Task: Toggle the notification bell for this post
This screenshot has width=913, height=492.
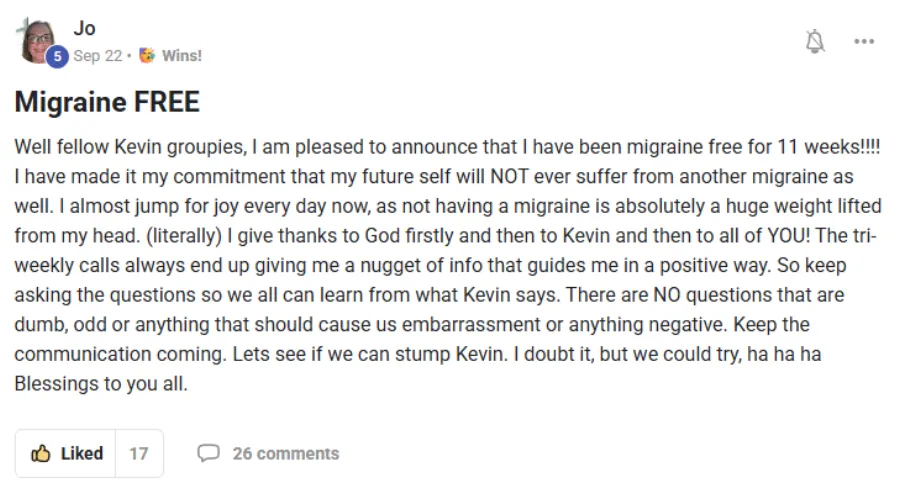Action: pyautogui.click(x=816, y=42)
